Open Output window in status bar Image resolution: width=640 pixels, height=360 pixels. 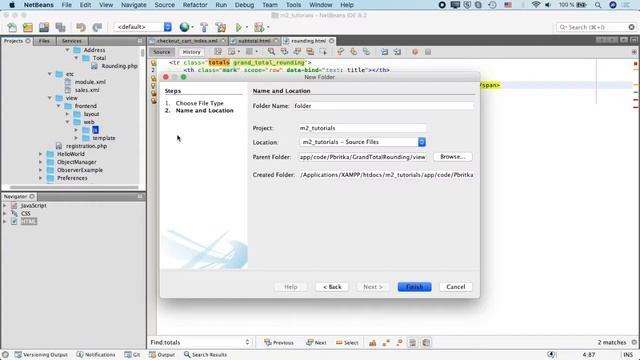coord(162,355)
